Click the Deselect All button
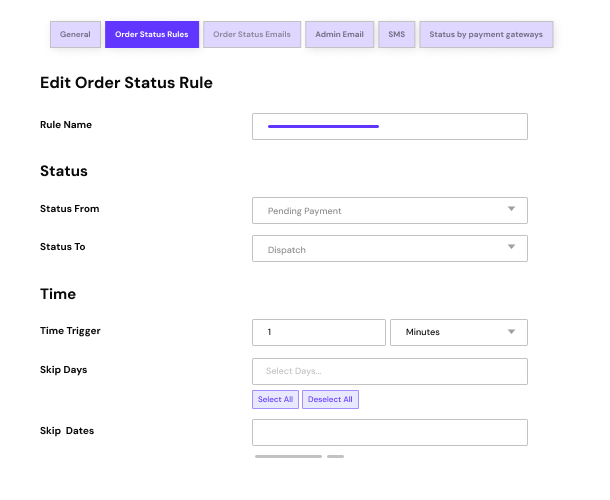This screenshot has height=500, width=610. click(x=330, y=400)
